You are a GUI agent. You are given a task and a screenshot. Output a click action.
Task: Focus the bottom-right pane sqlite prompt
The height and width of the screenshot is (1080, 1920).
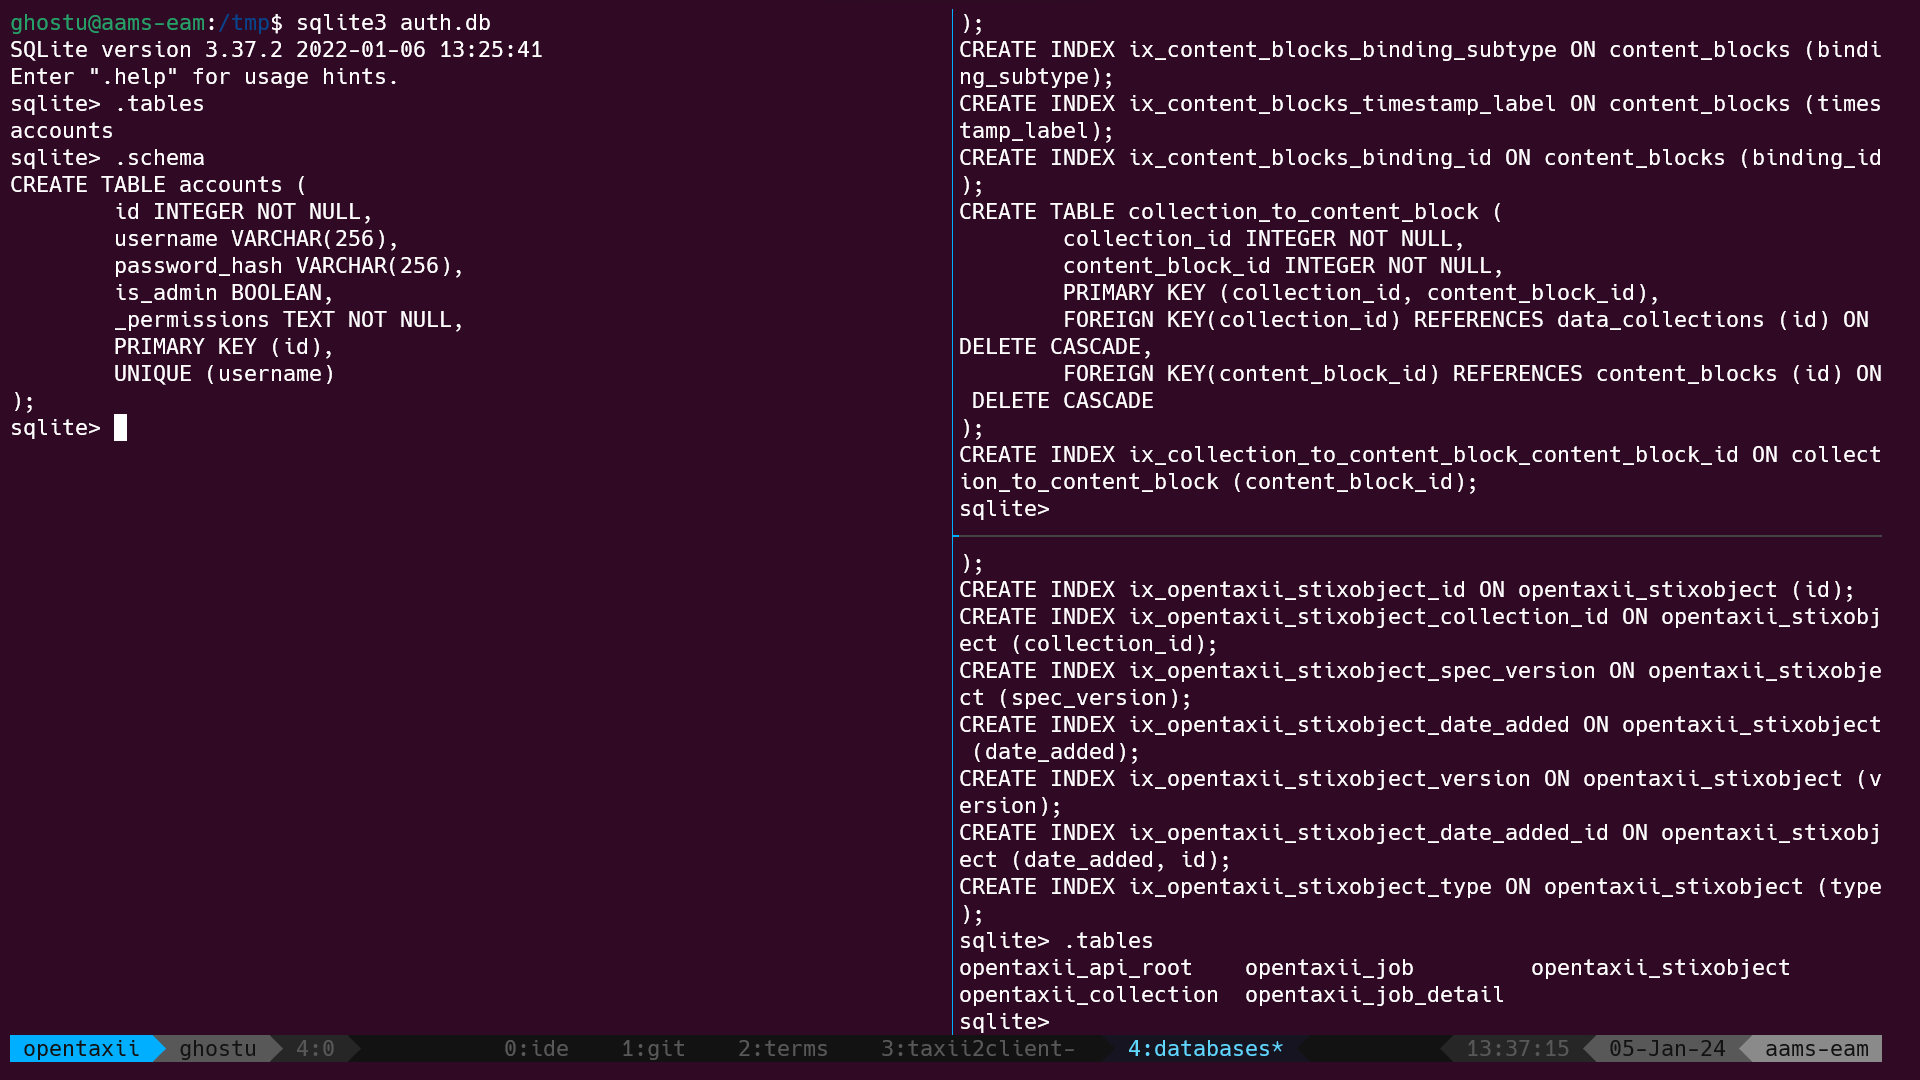click(x=1004, y=1022)
